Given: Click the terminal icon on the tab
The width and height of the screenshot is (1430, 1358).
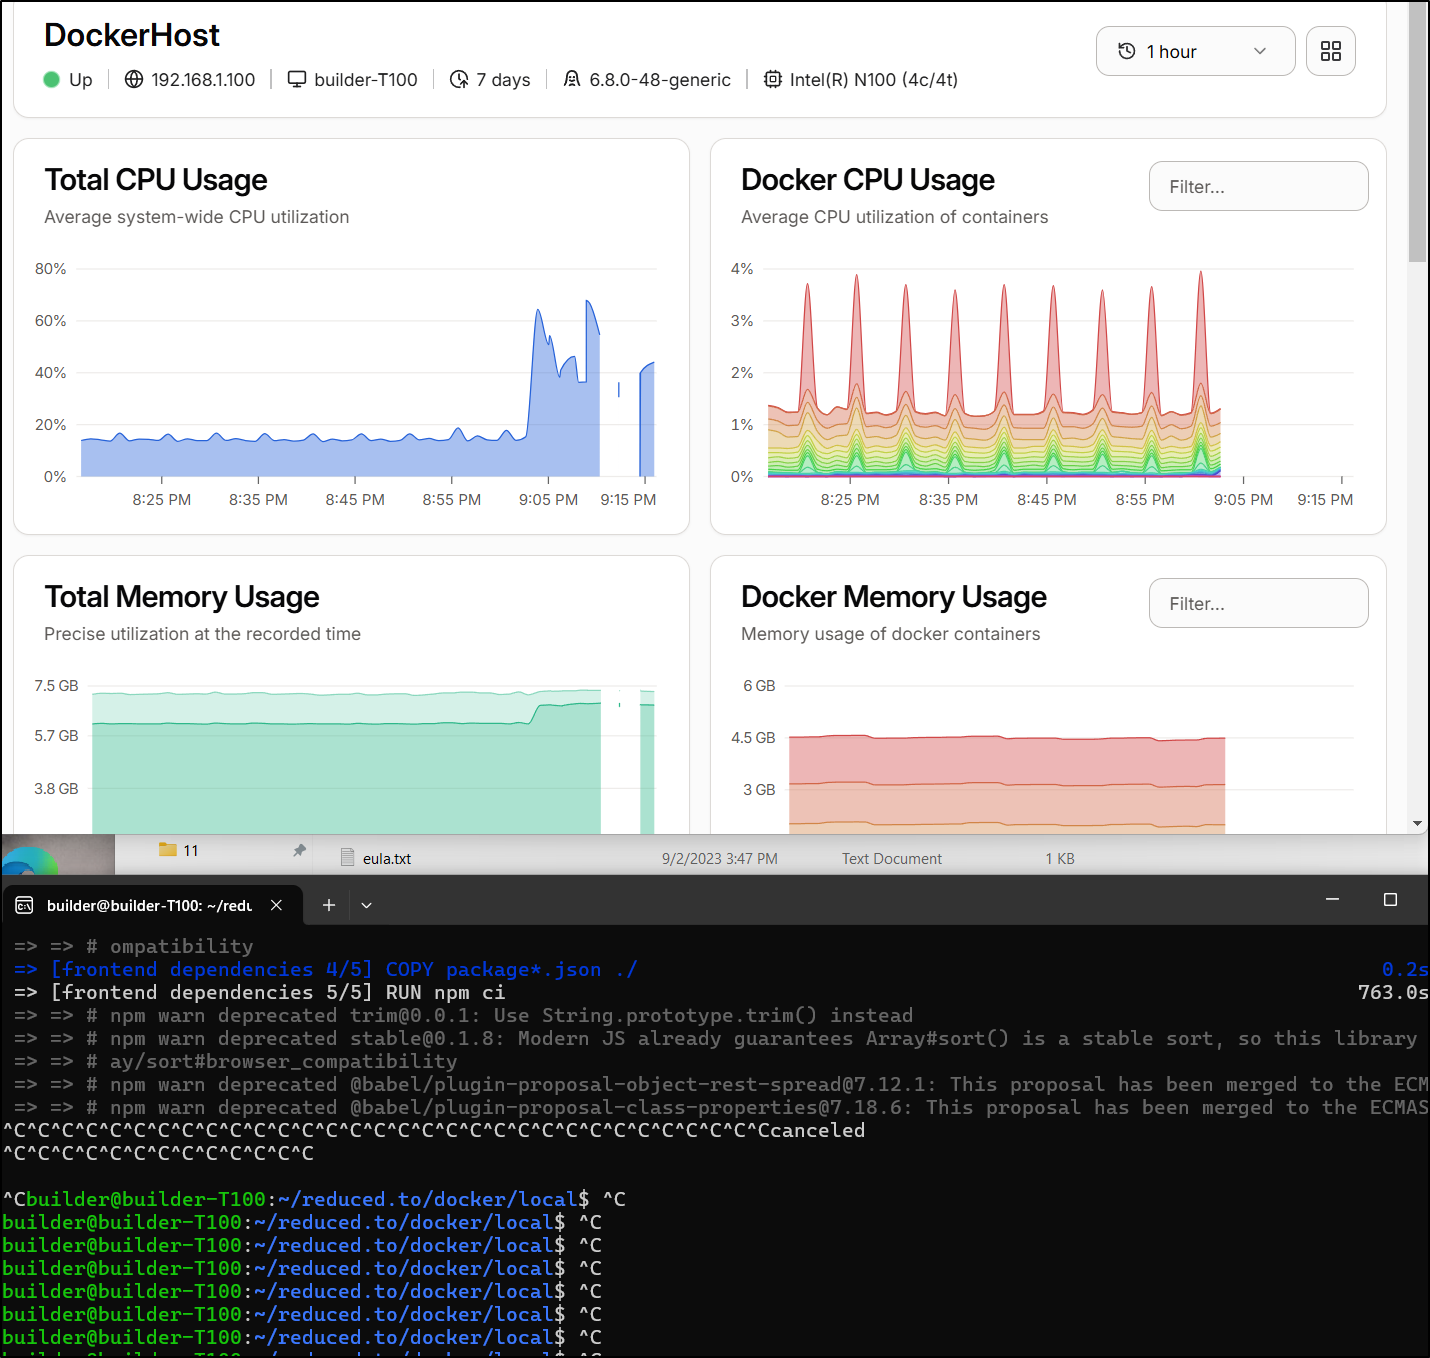Looking at the screenshot, I should click(x=25, y=905).
